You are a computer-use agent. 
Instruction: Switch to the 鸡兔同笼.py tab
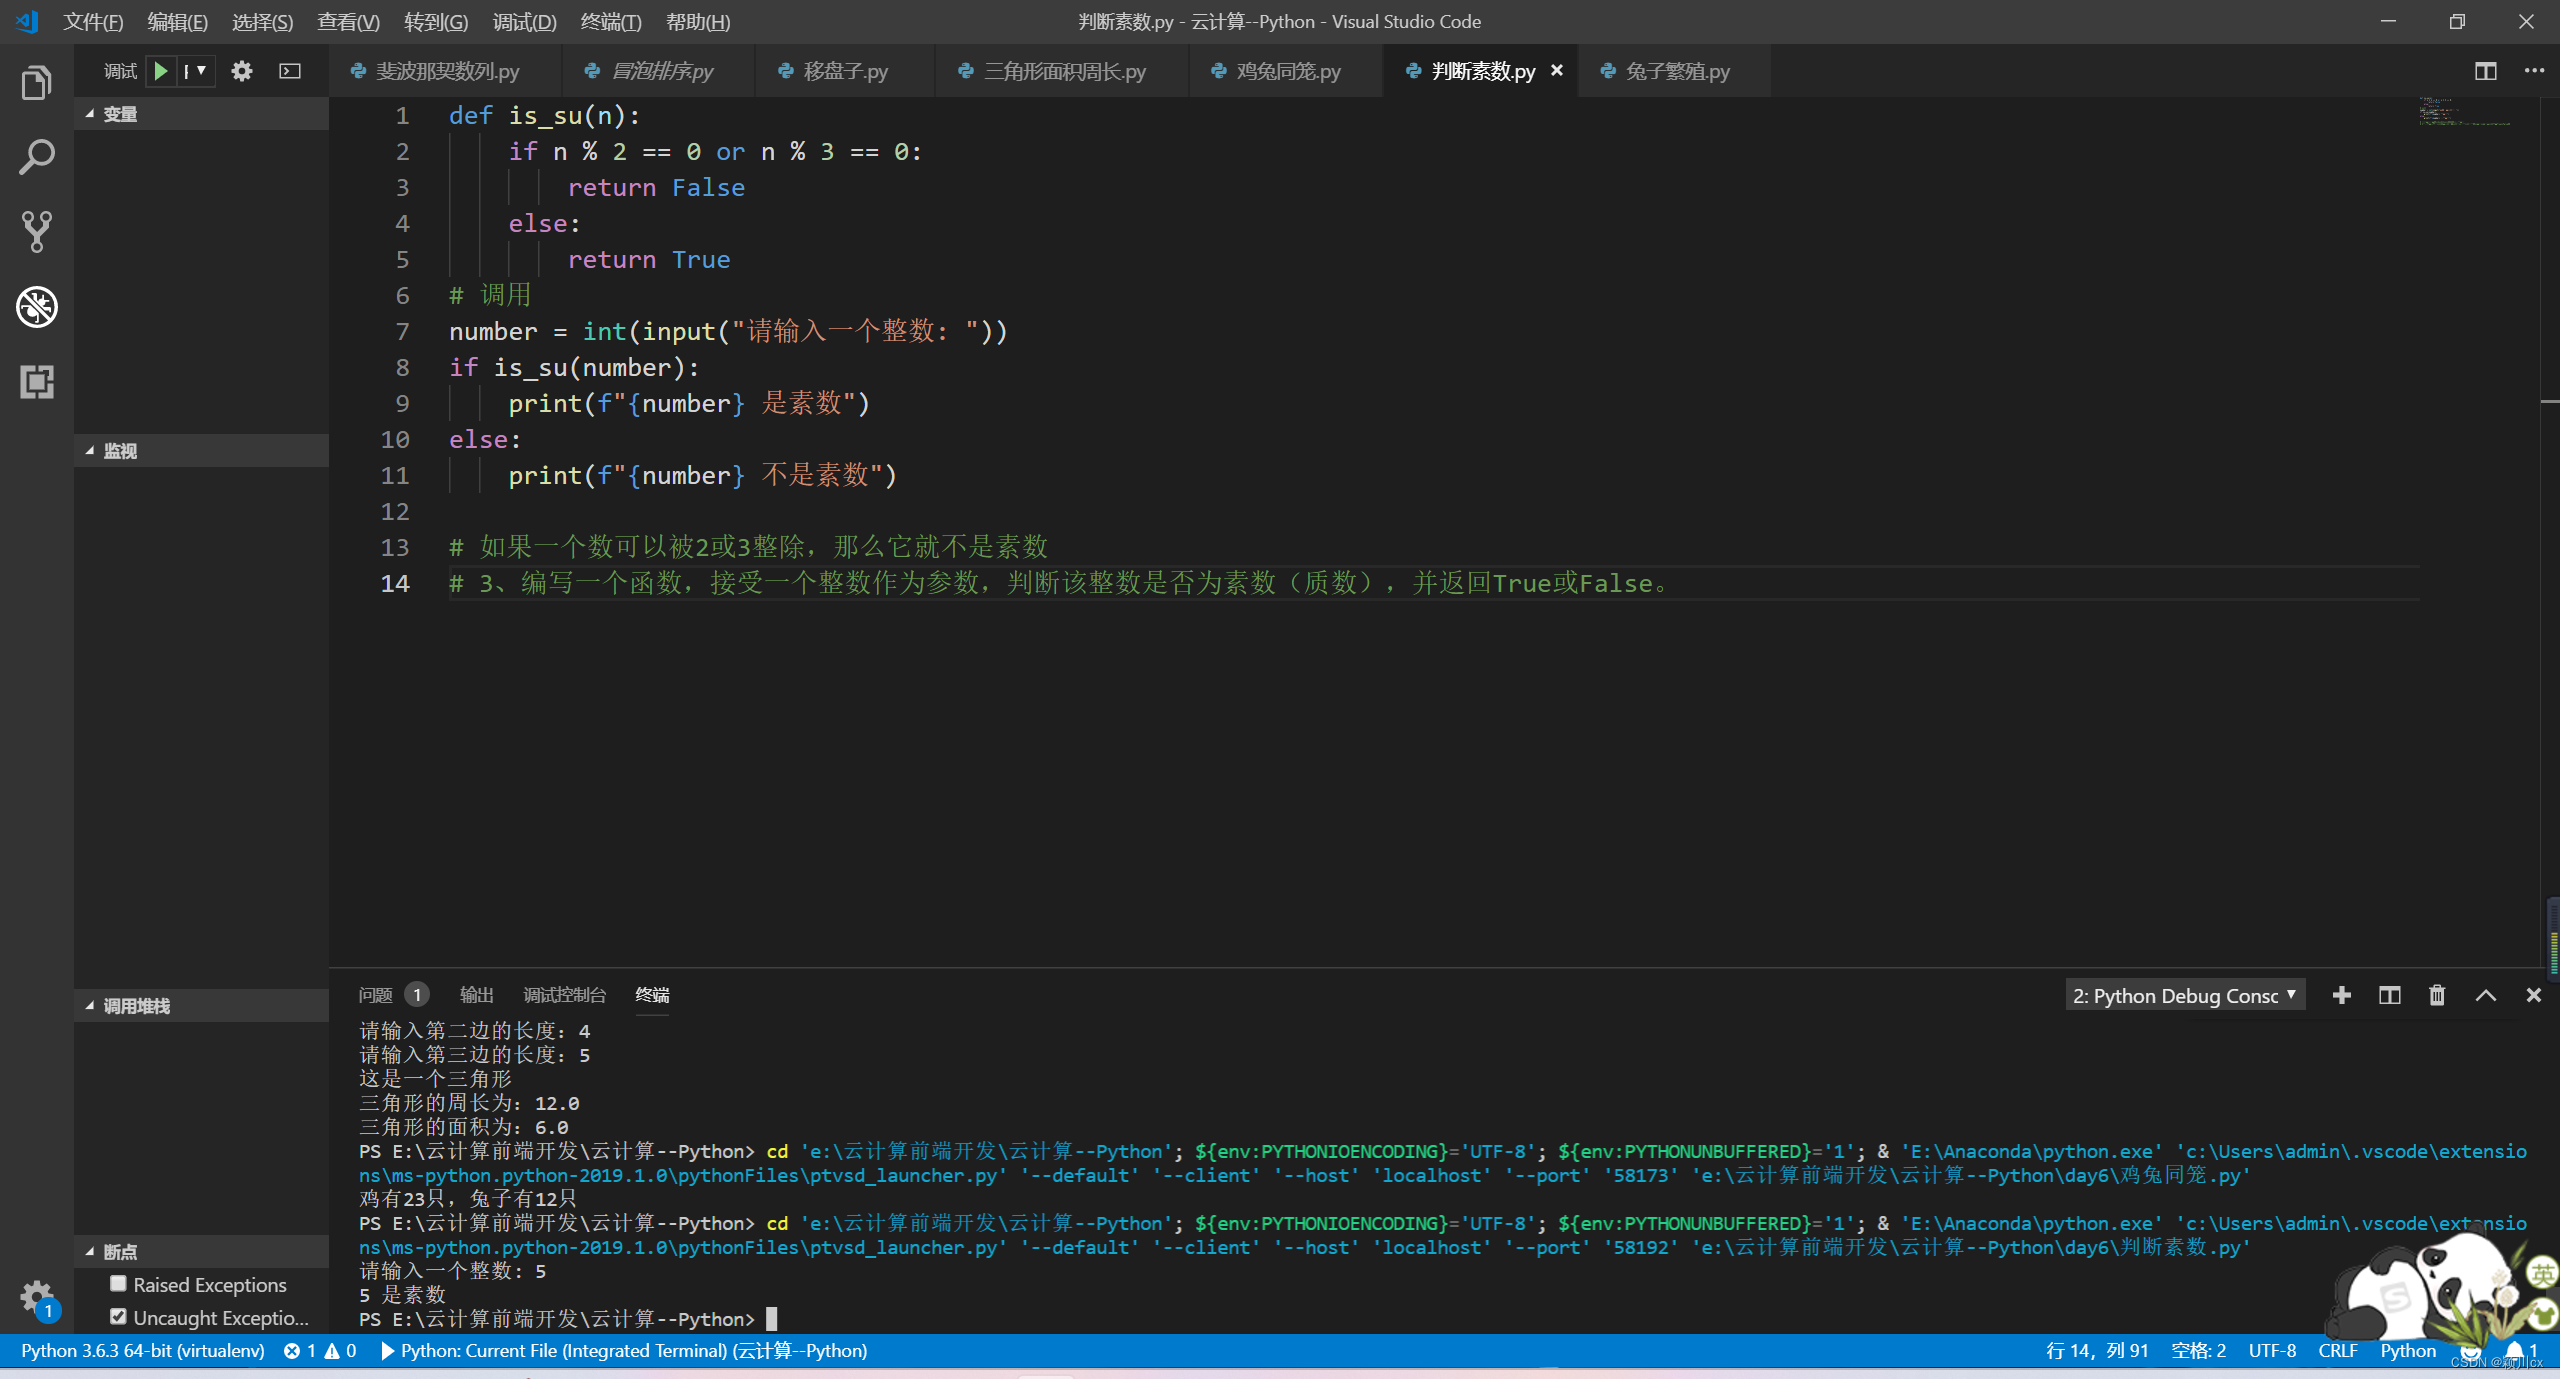click(1287, 71)
